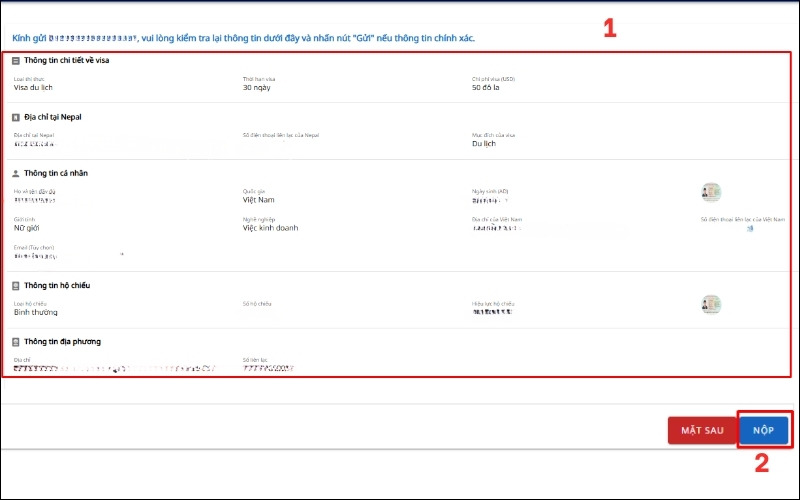Click the blue instruction text beginning "Kính gửi"
The width and height of the screenshot is (800, 500).
point(243,38)
